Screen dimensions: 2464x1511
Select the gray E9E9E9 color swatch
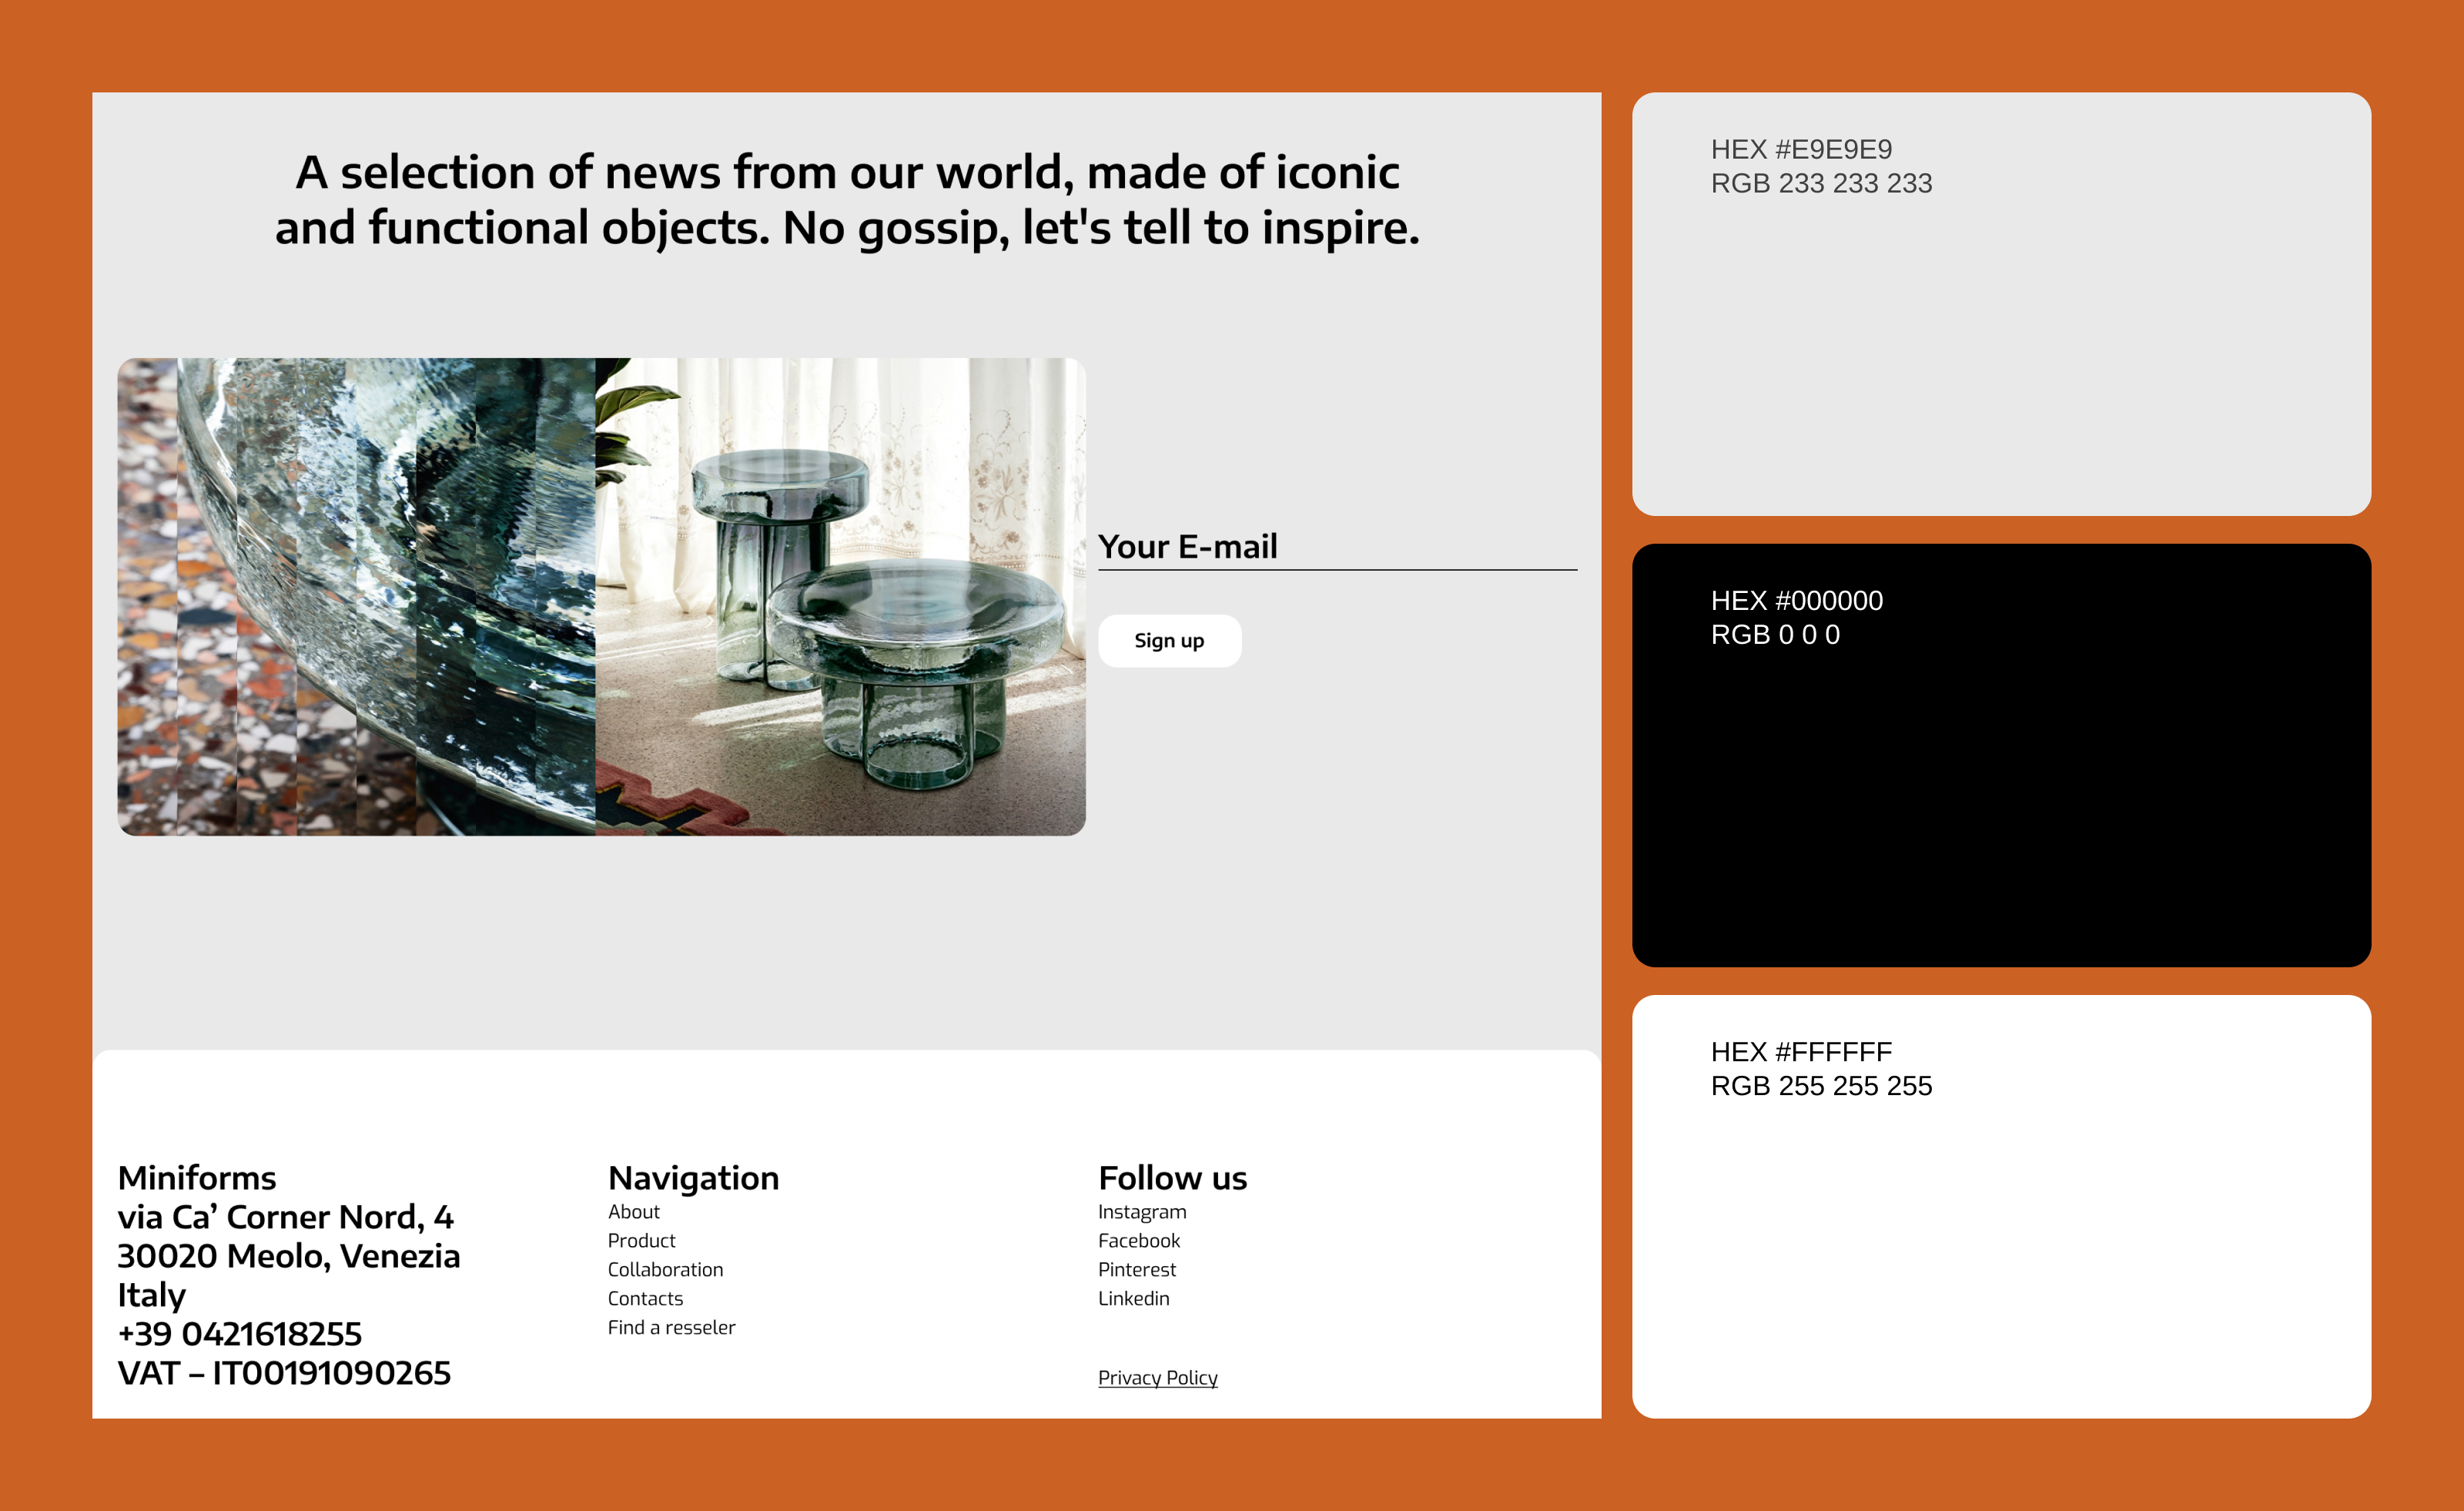(2001, 330)
